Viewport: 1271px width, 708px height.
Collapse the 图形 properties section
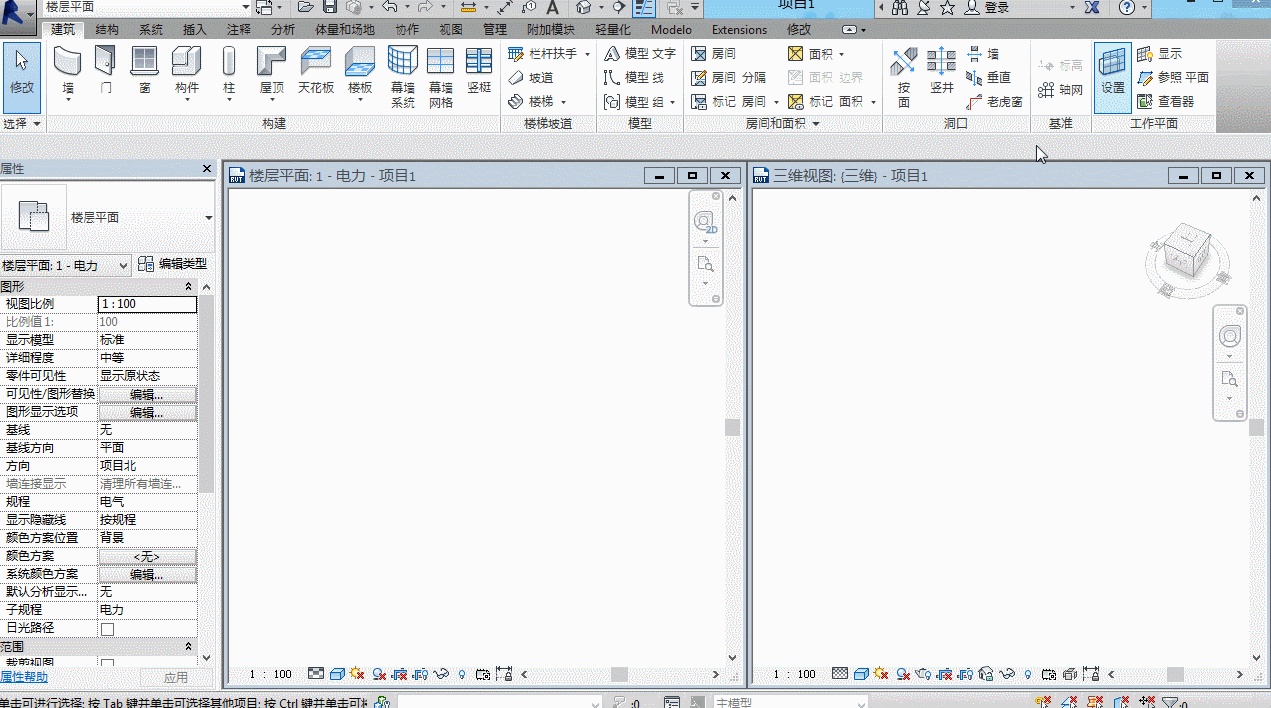(189, 286)
